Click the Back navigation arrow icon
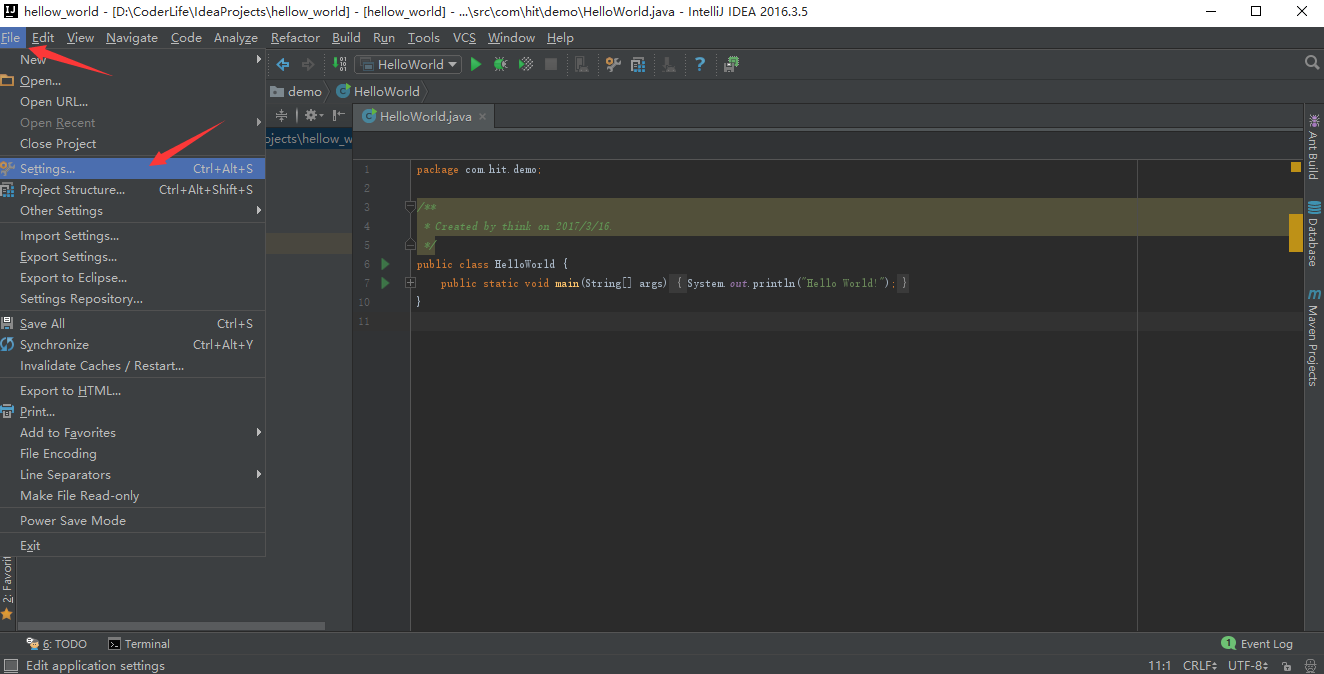 pos(283,64)
